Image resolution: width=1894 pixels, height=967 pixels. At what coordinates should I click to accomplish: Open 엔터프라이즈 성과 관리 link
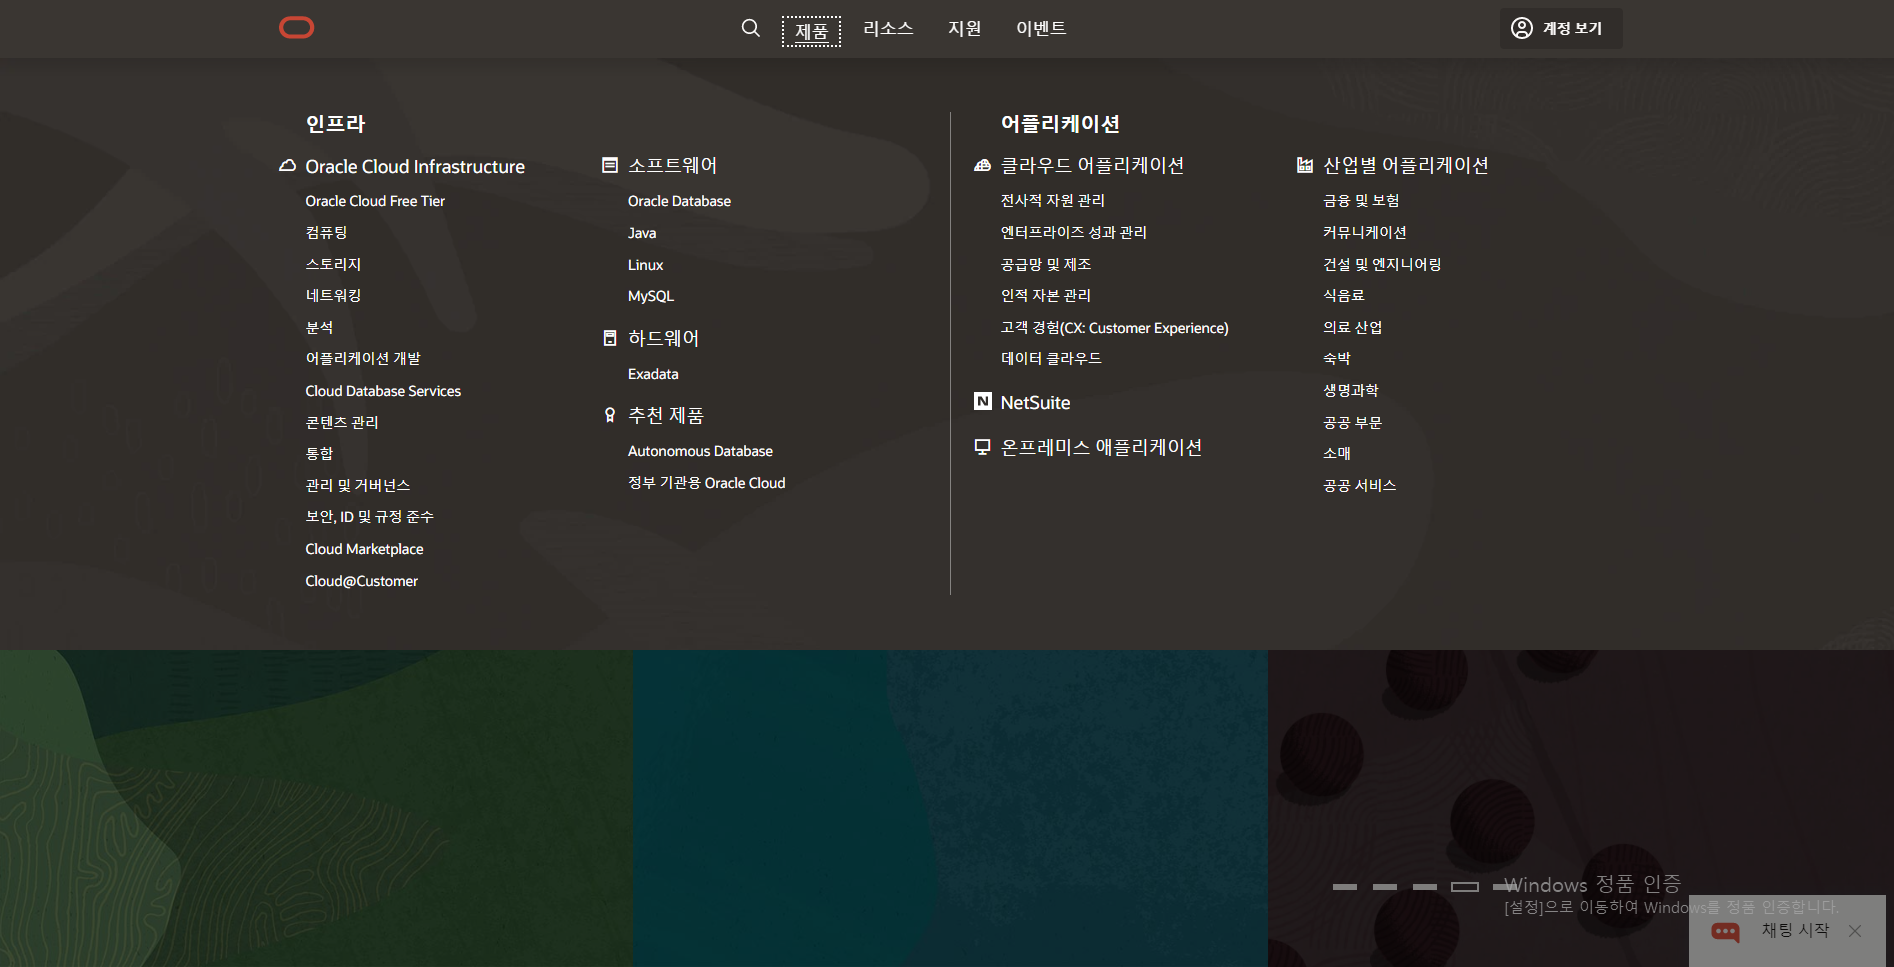[1074, 232]
